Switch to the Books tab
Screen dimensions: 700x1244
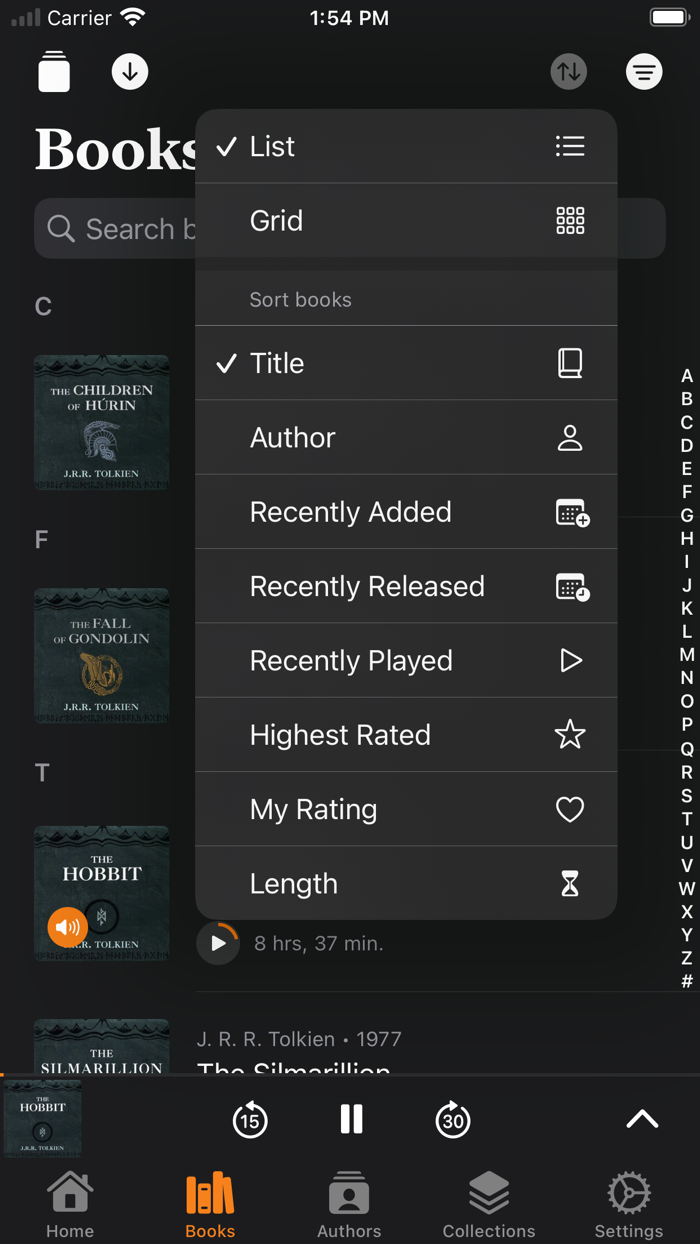click(210, 1205)
